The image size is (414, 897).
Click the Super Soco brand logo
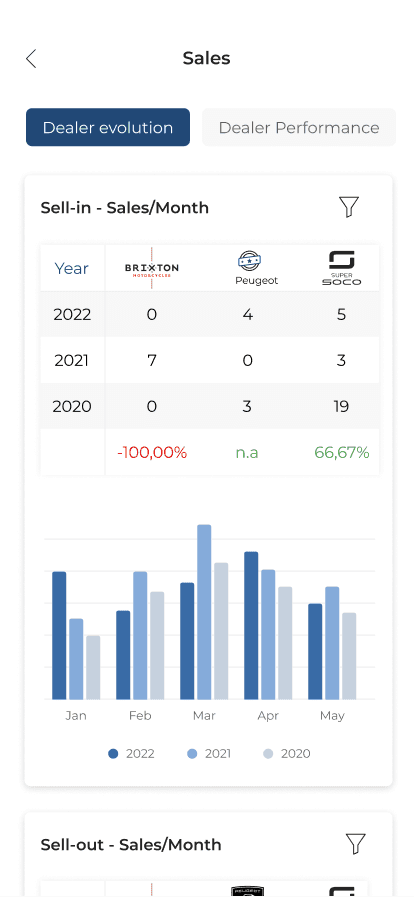click(341, 268)
